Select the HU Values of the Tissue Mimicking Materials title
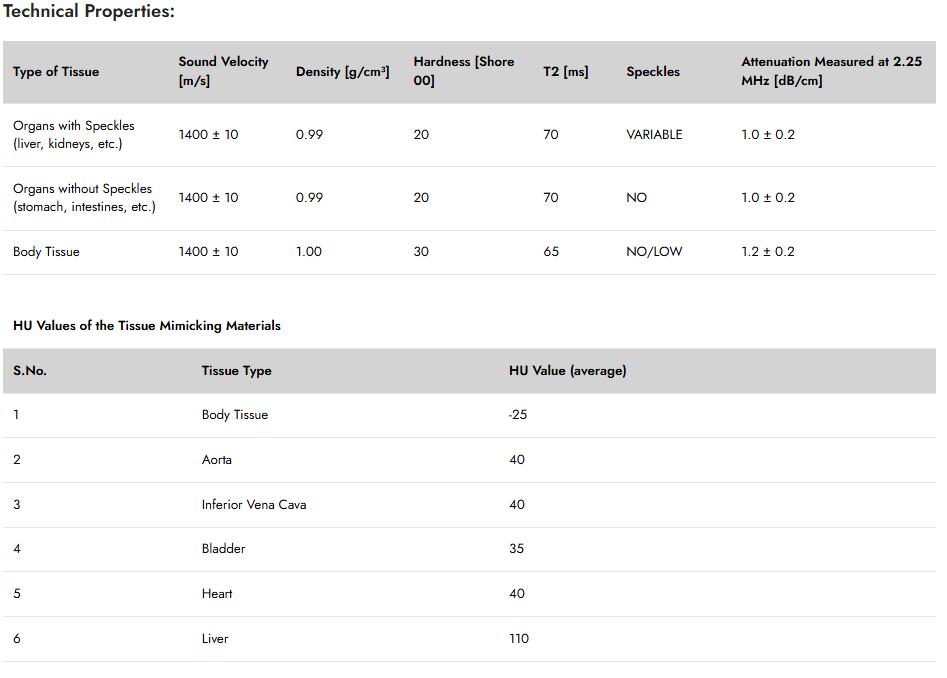The image size is (947, 678). [147, 325]
